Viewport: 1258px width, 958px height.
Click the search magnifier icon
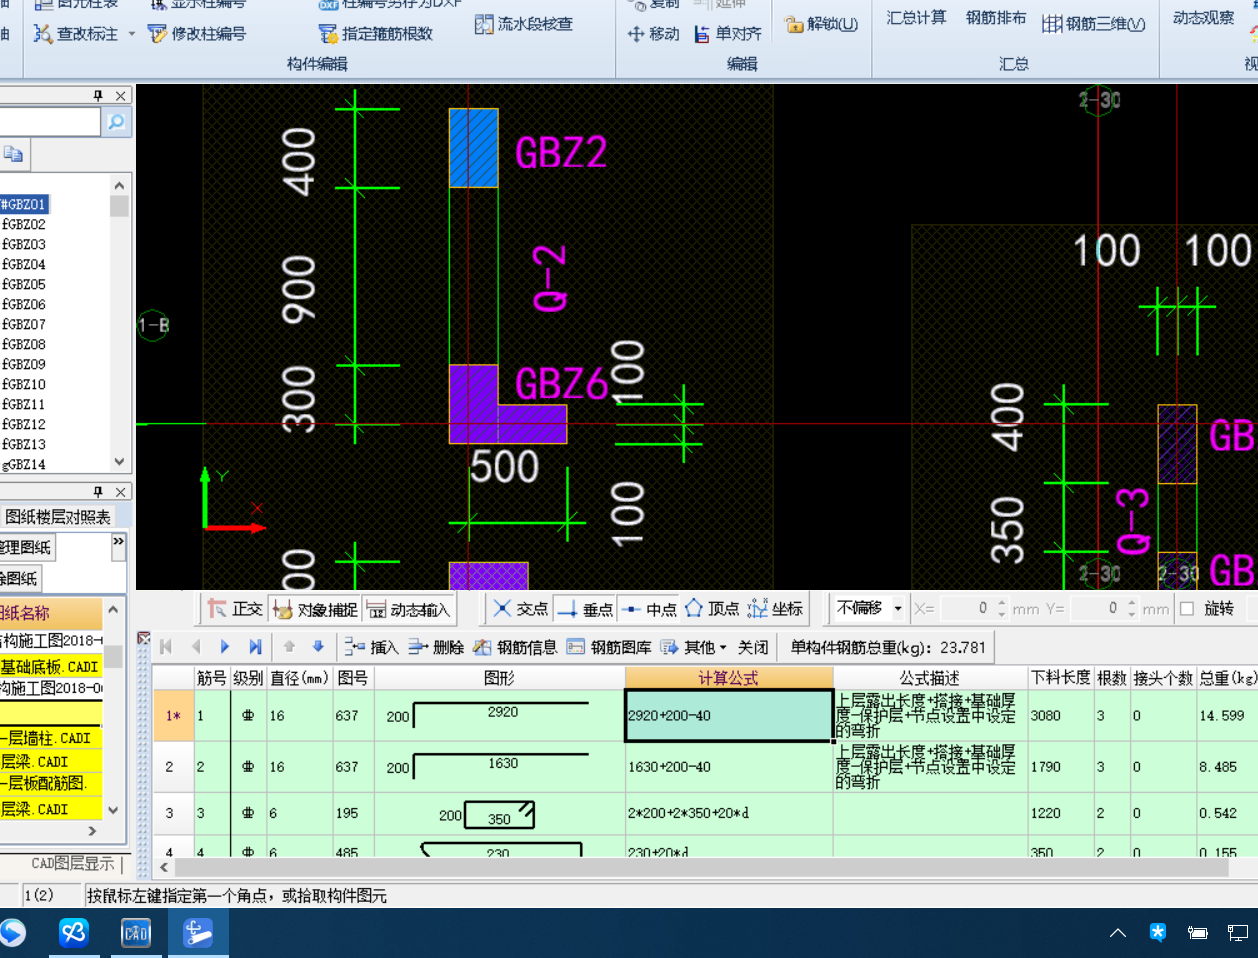(116, 122)
